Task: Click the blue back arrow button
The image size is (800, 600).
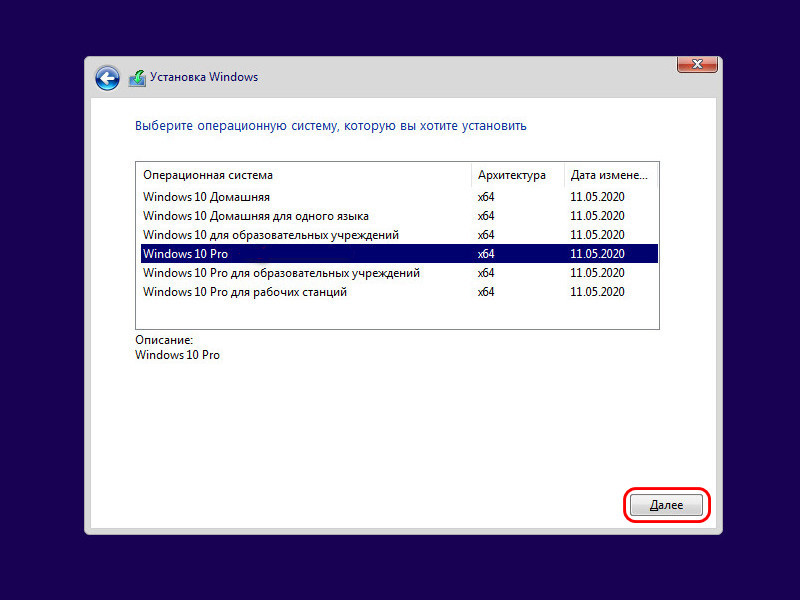Action: click(107, 79)
